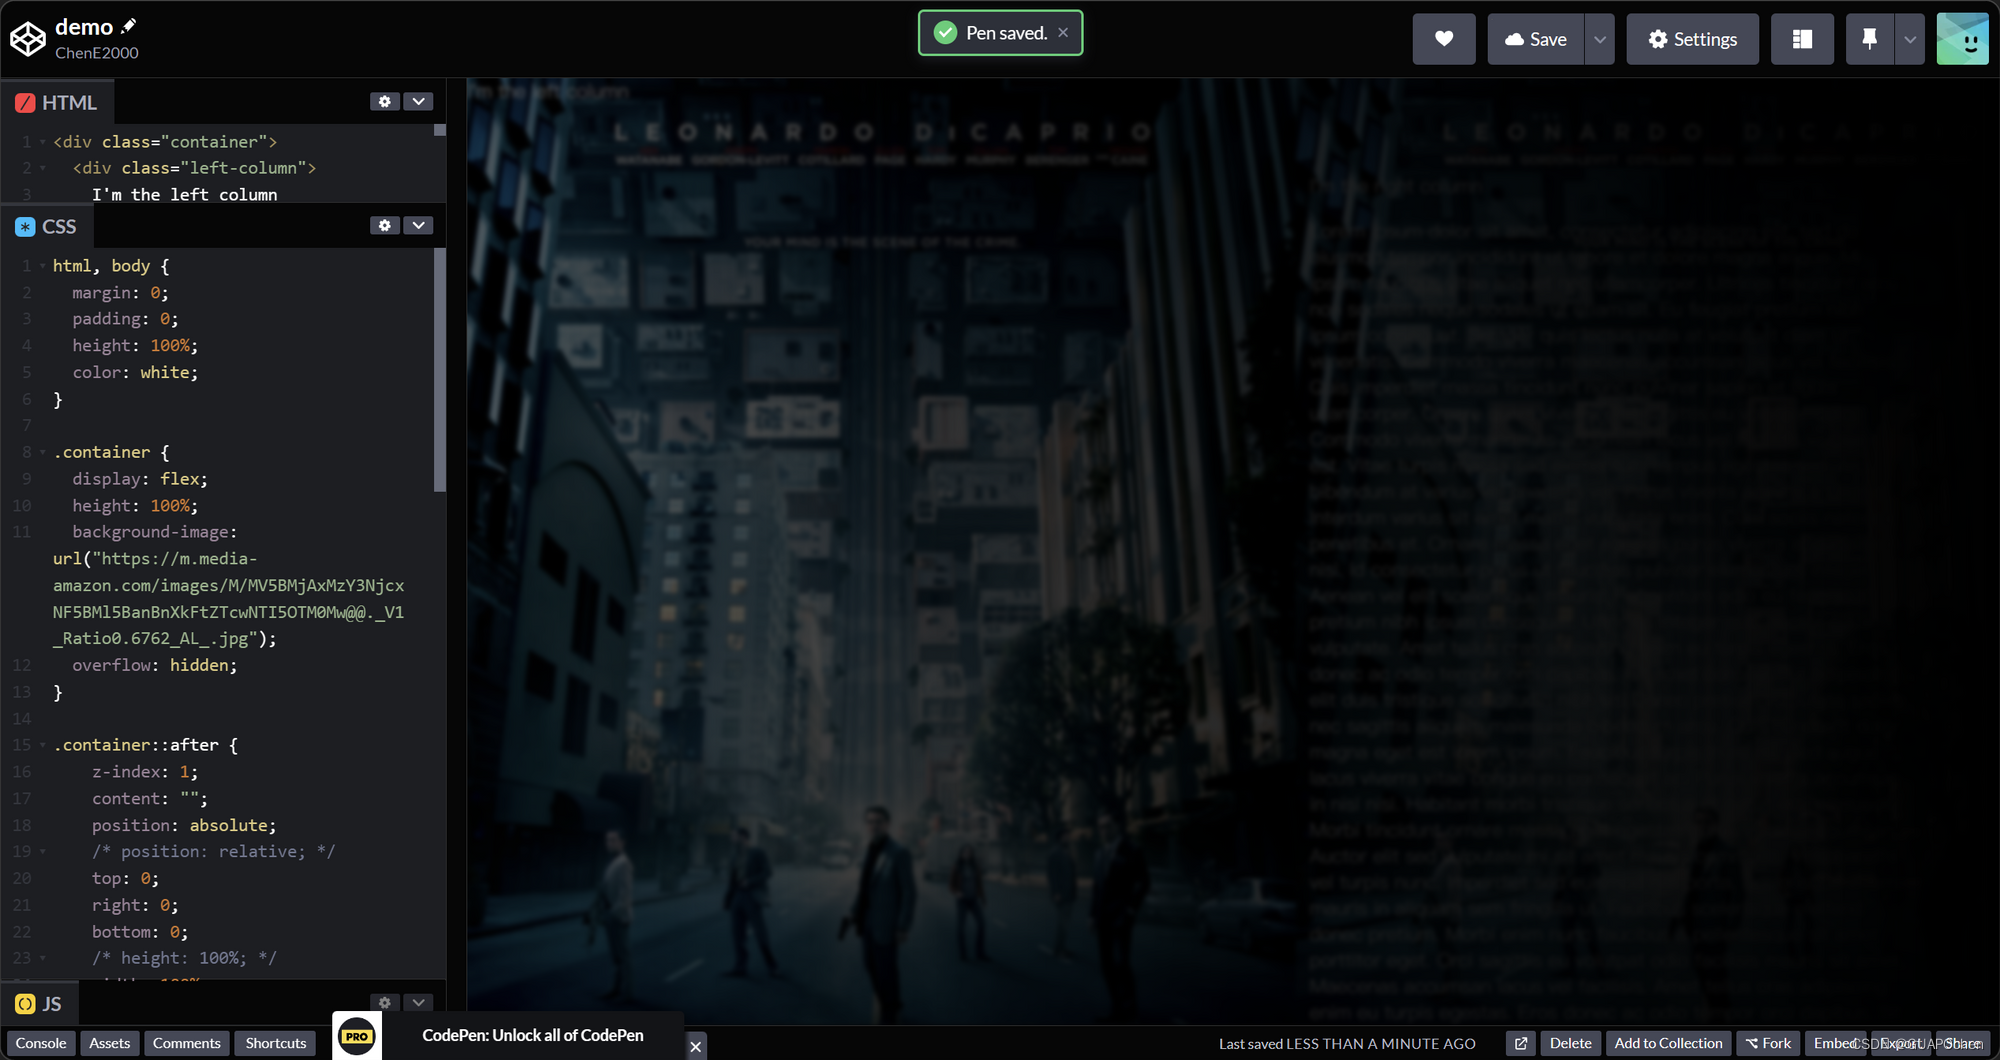Click the CodePen logo icon
Viewport: 2000px width, 1060px height.
pyautogui.click(x=28, y=39)
